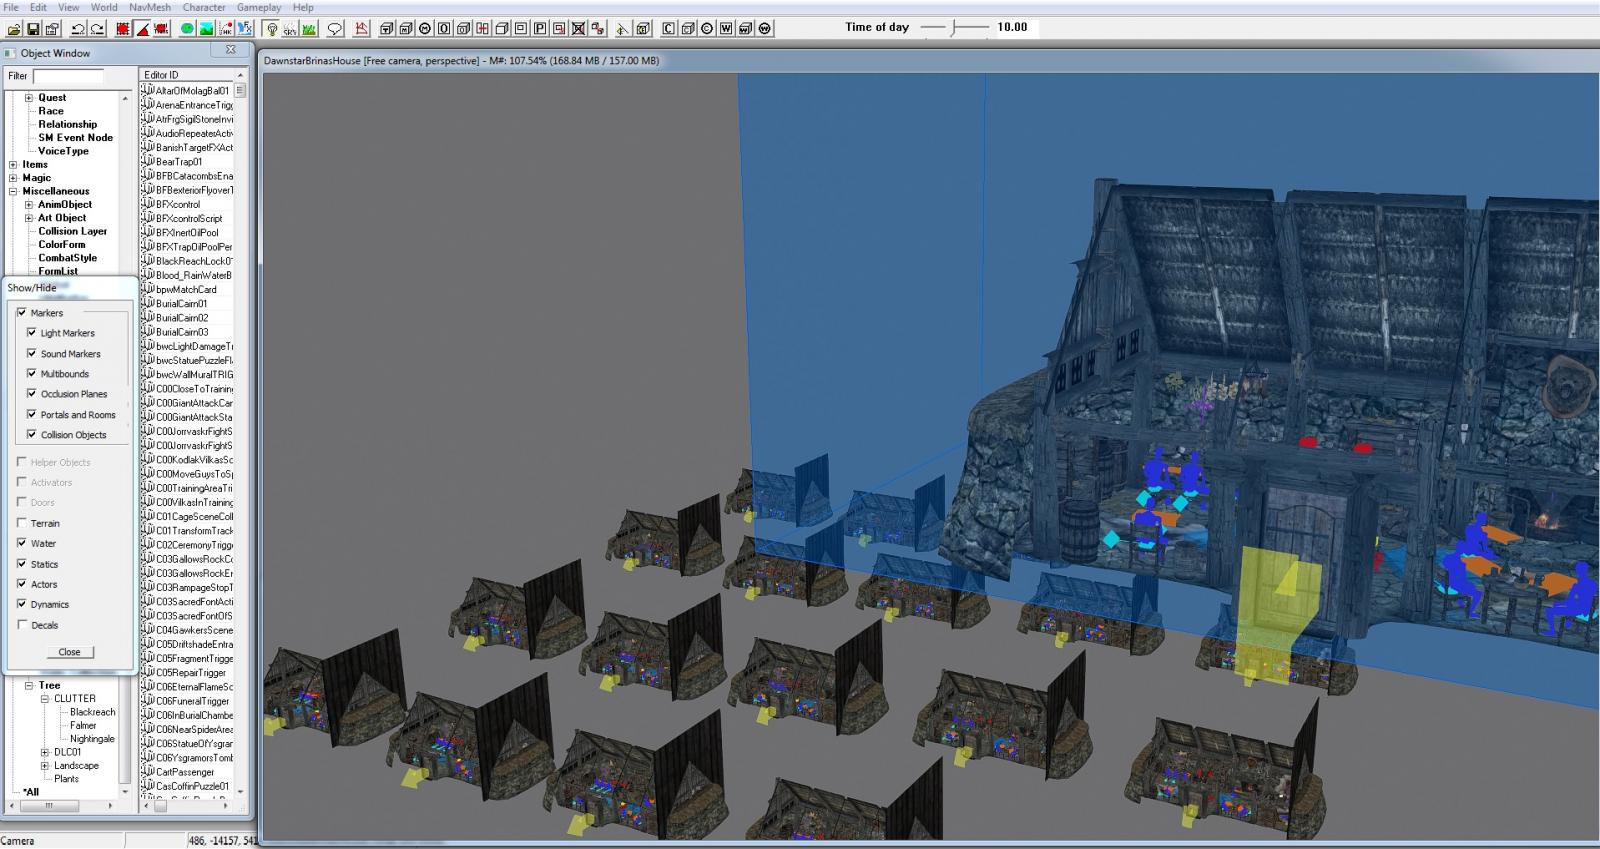
Task: Toggle the Light Markers checkbox
Action: coord(32,333)
